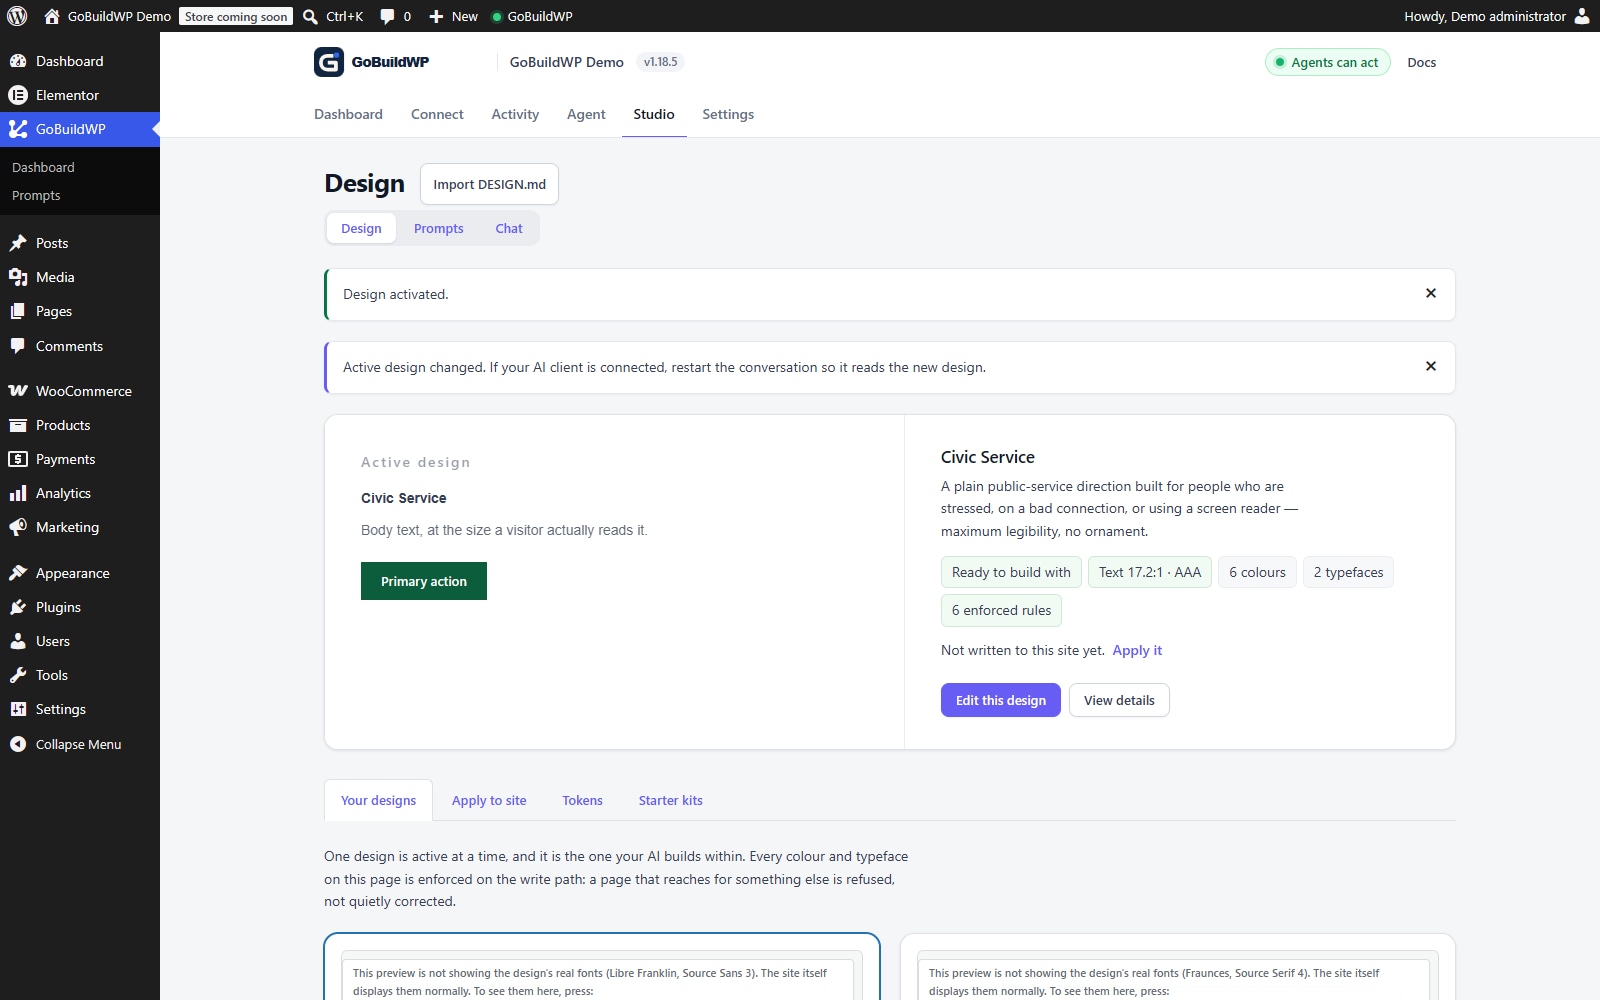Click the View details button
The image size is (1600, 1000).
(1119, 700)
